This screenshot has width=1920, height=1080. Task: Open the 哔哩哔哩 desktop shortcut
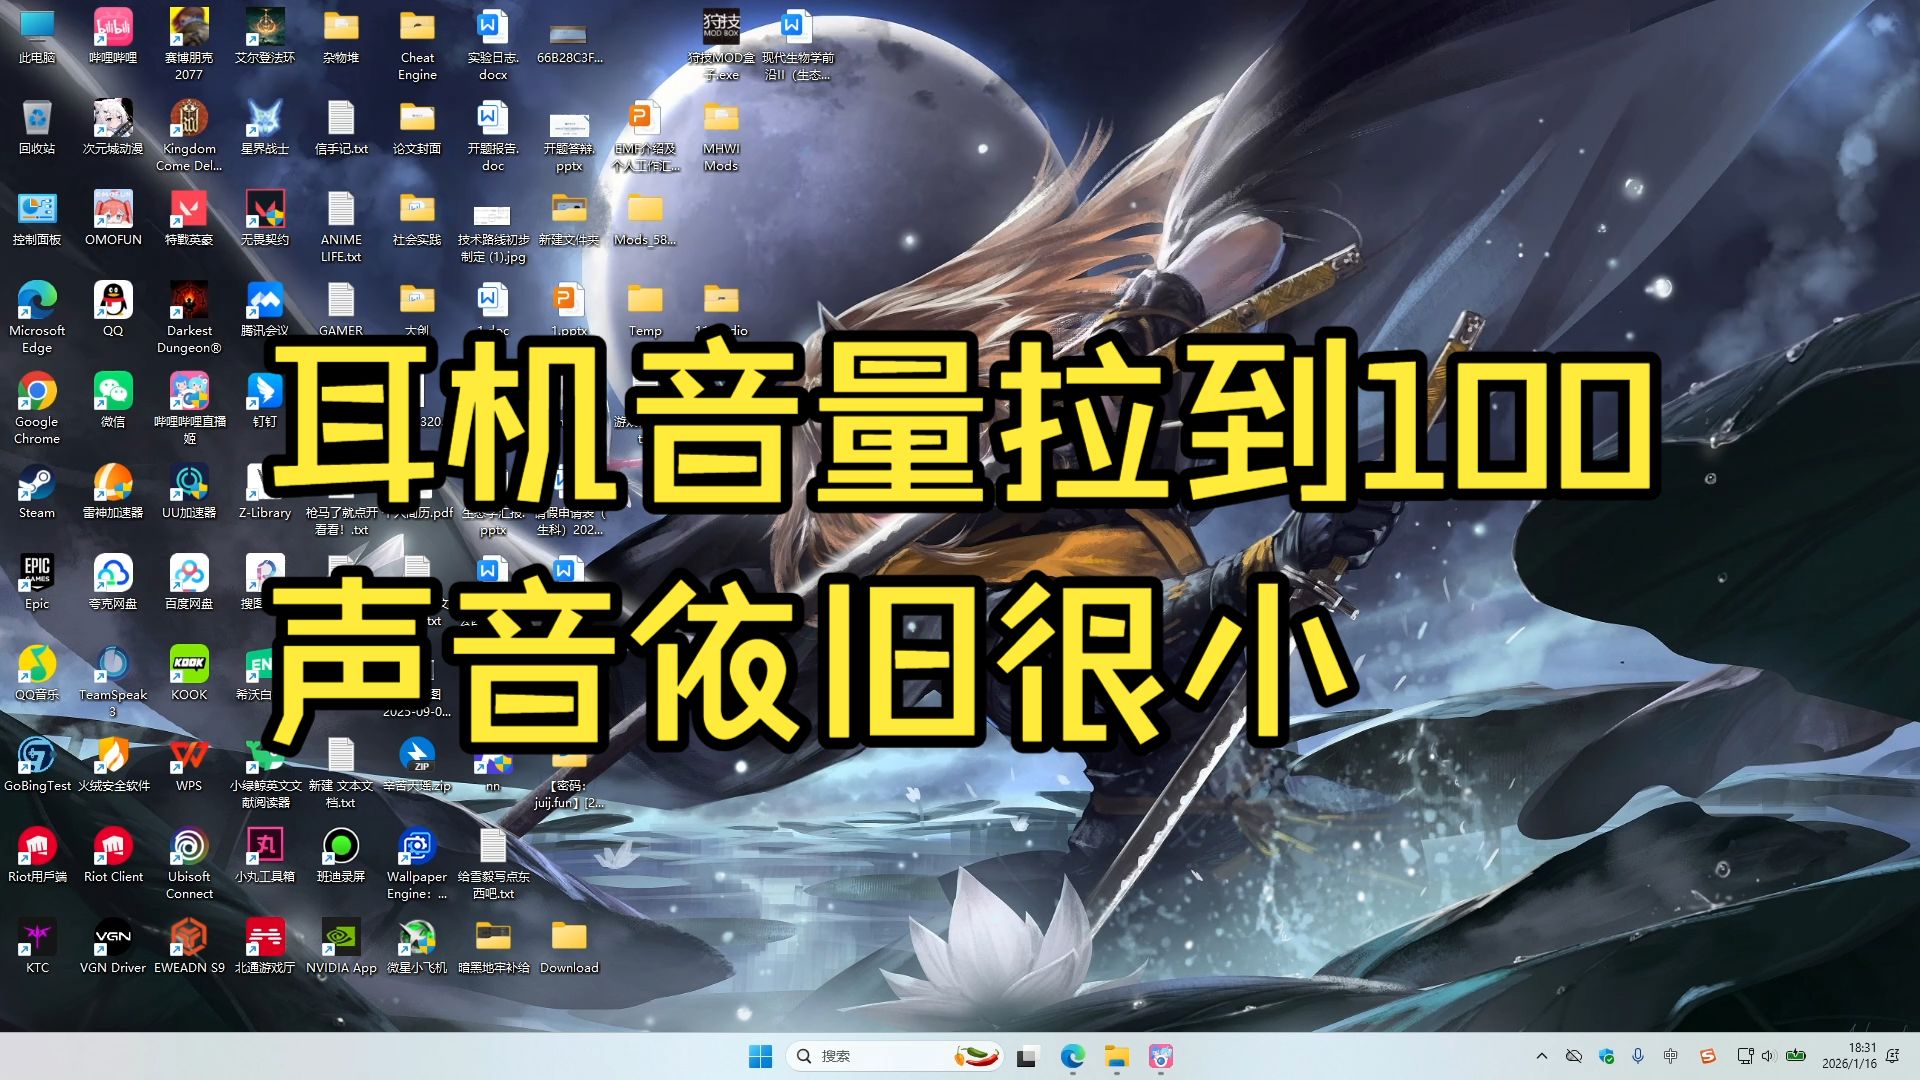(113, 37)
